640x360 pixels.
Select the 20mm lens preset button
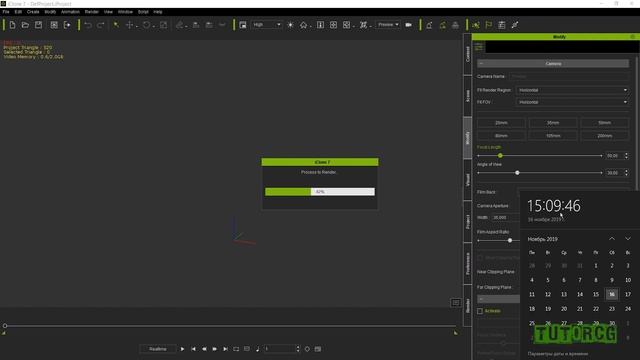501,123
